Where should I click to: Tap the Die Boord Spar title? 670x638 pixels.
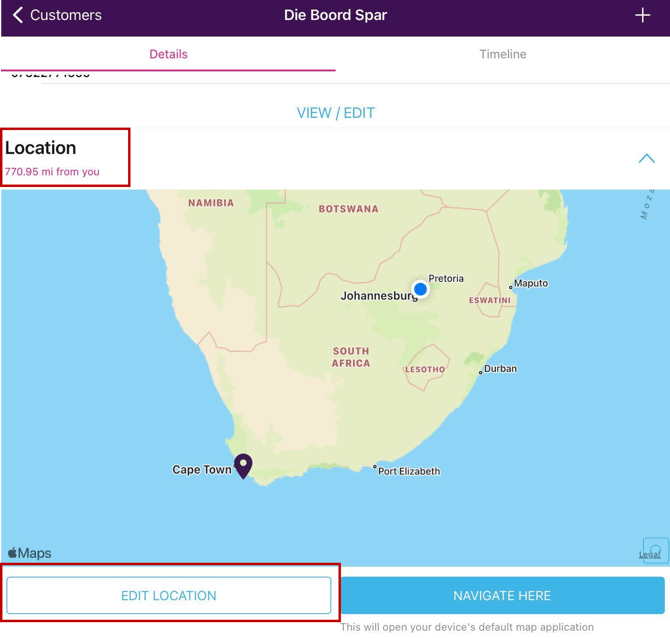pos(335,15)
